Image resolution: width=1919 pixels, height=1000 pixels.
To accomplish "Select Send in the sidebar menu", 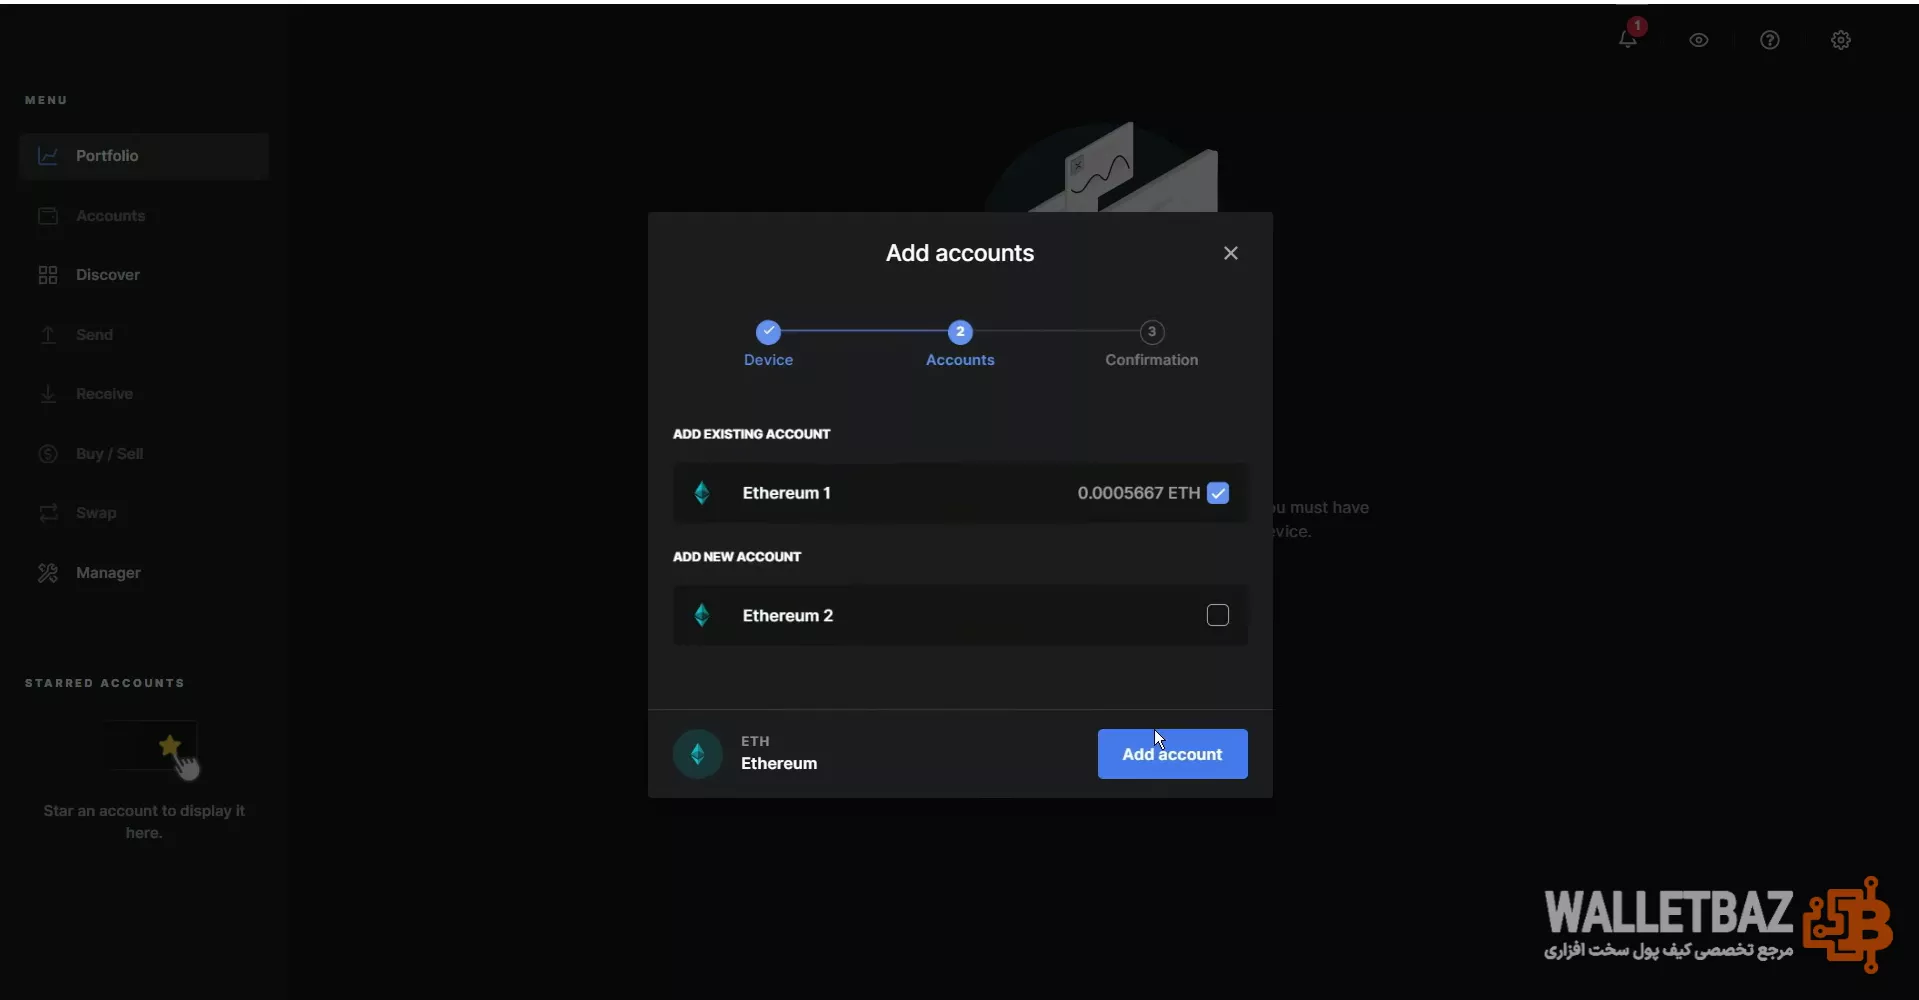I will tap(144, 335).
